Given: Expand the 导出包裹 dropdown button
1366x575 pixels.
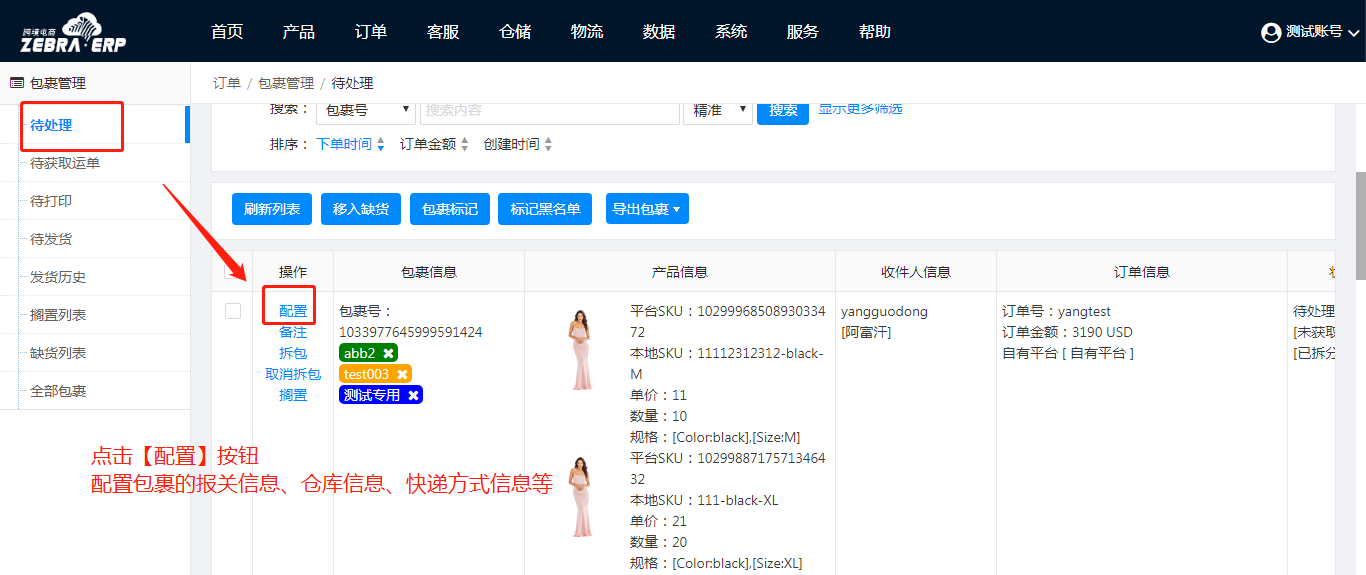Looking at the screenshot, I should pos(647,209).
